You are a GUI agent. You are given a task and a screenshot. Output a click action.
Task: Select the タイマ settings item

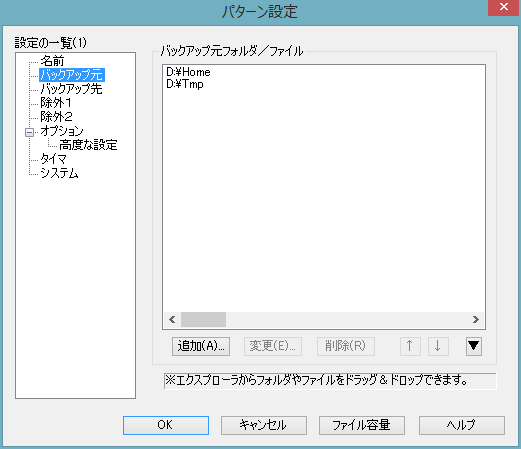(53, 159)
